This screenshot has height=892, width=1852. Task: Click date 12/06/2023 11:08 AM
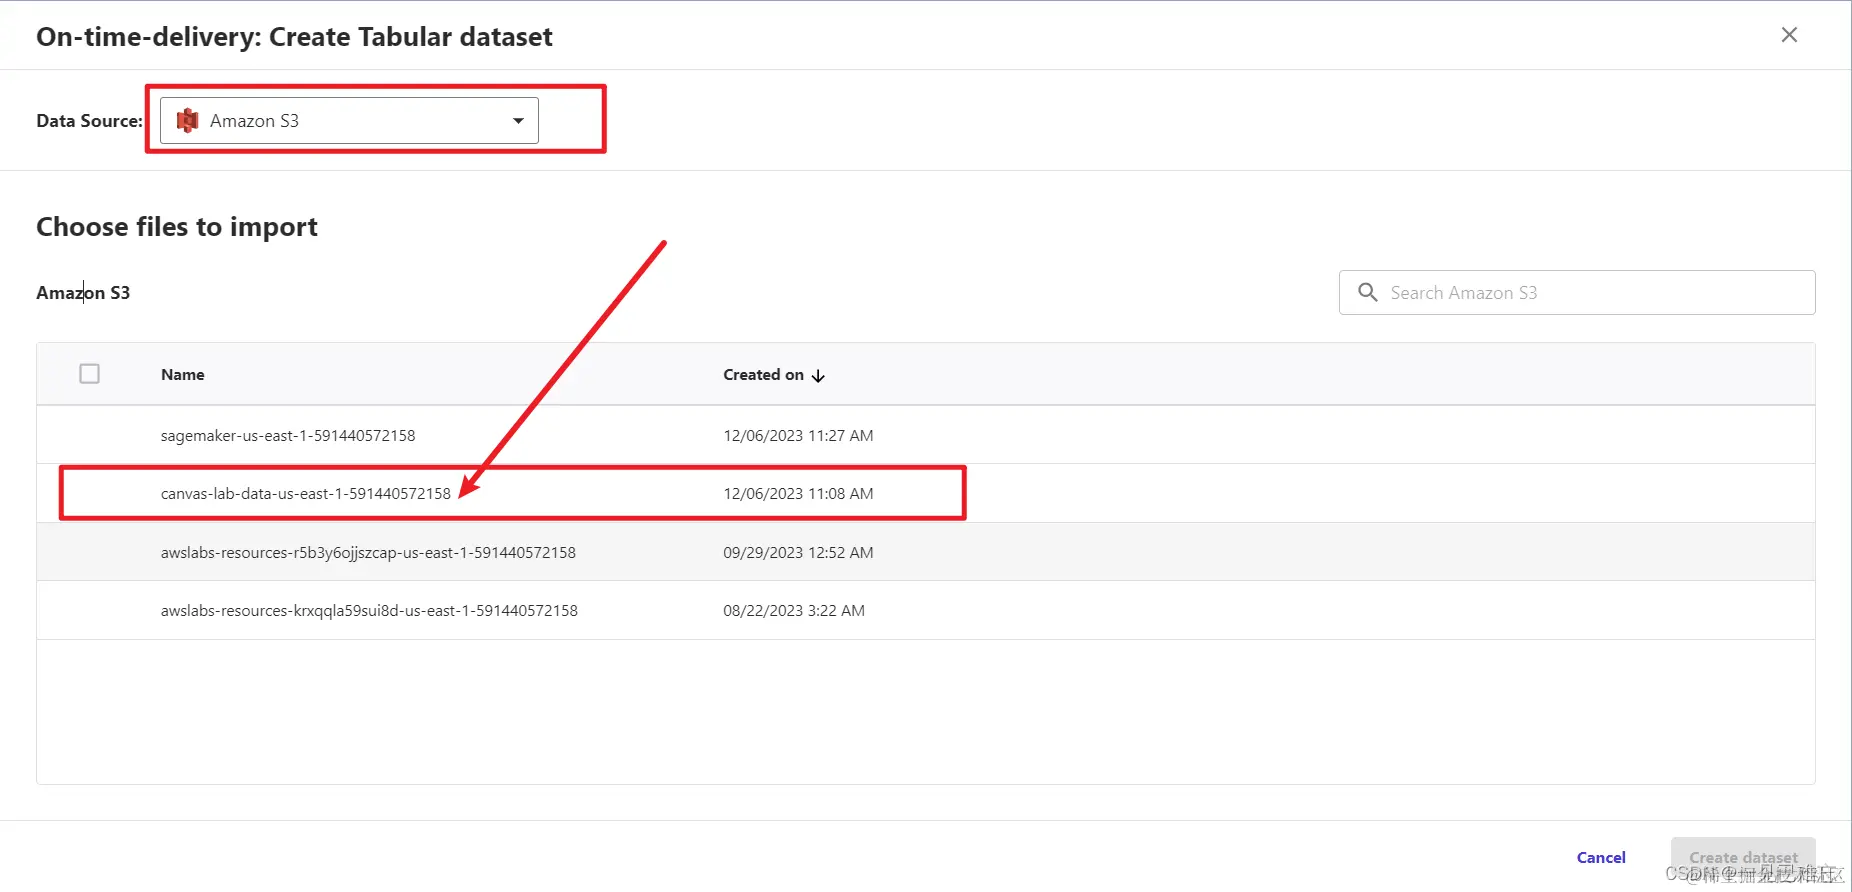pyautogui.click(x=798, y=494)
